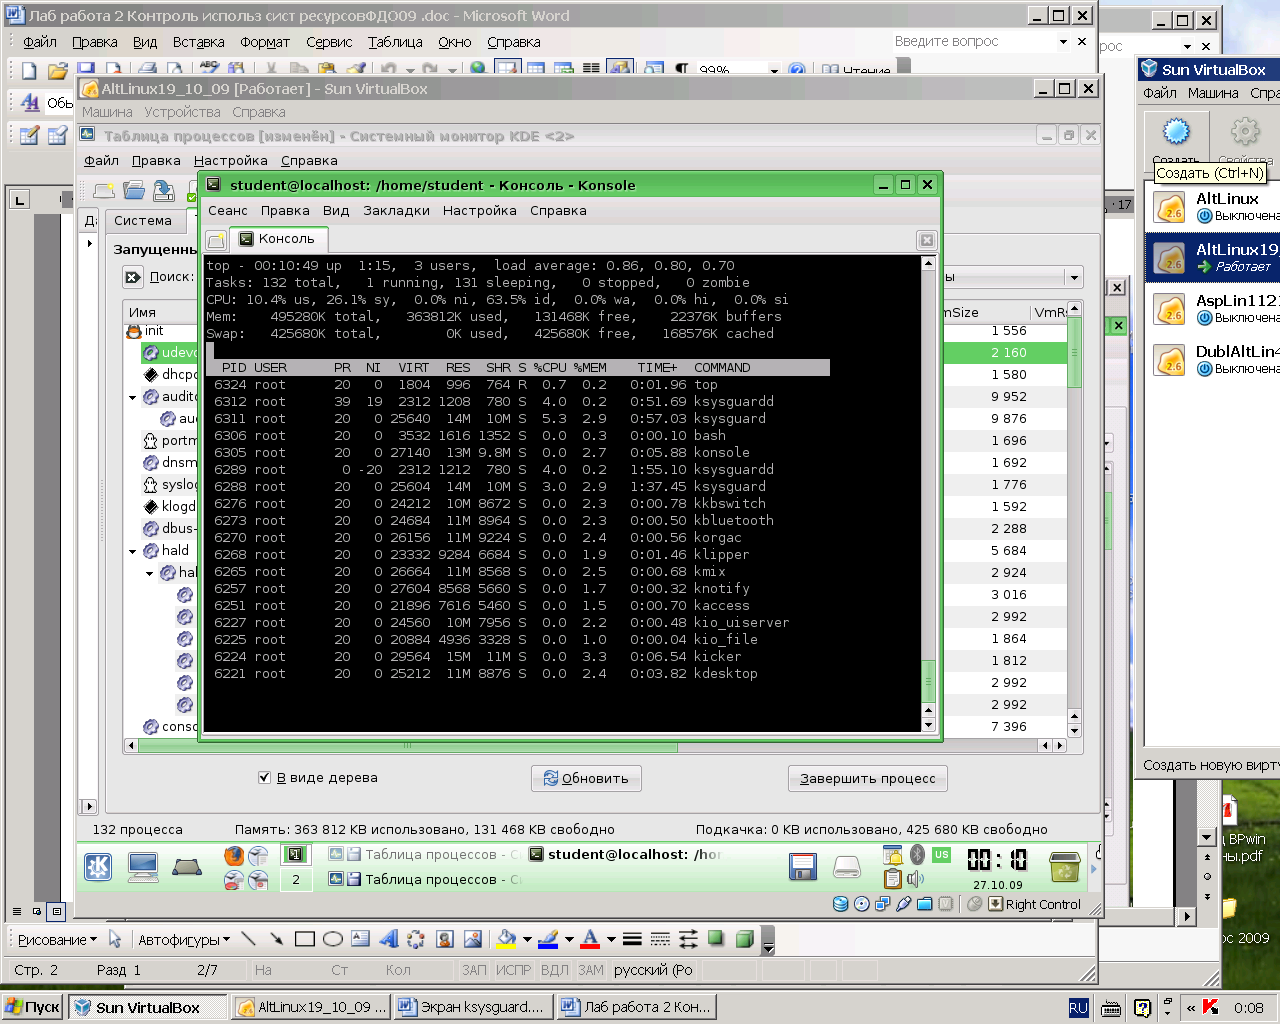
Task: Collapse the auditd tree node
Action: [x=132, y=397]
